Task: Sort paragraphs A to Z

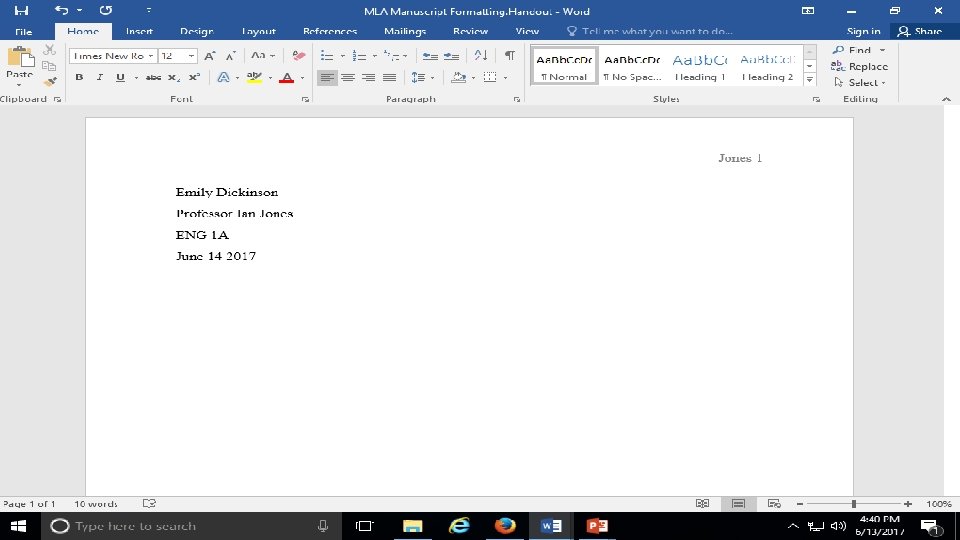Action: pos(481,56)
